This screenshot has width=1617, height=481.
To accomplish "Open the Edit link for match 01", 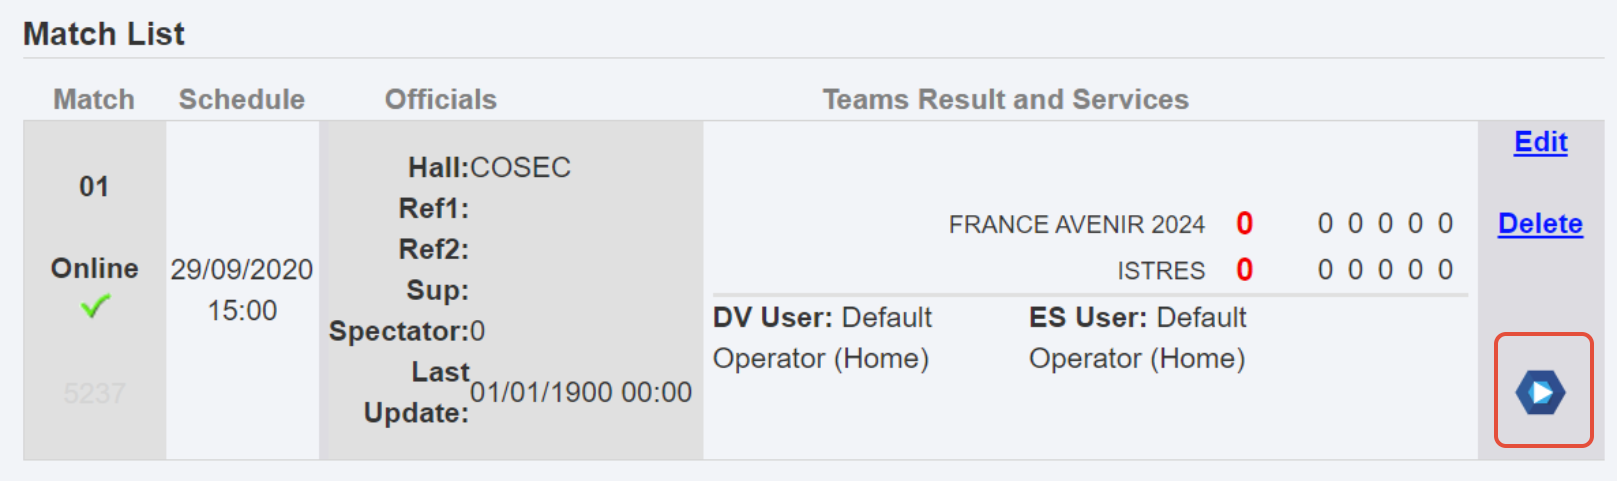I will point(1540,142).
